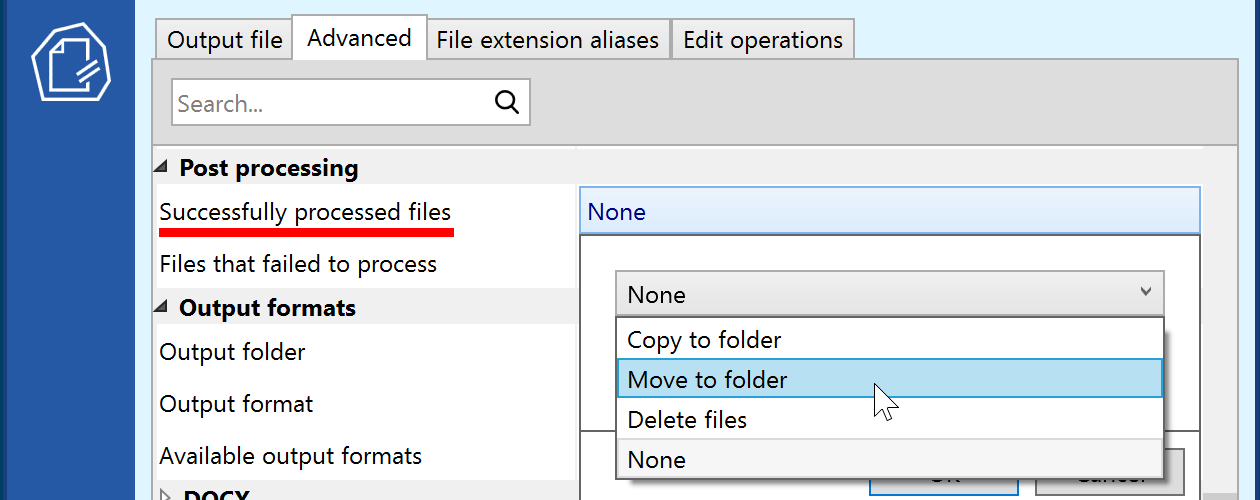
Task: Select the Files that failed to process setting
Action: (x=298, y=265)
